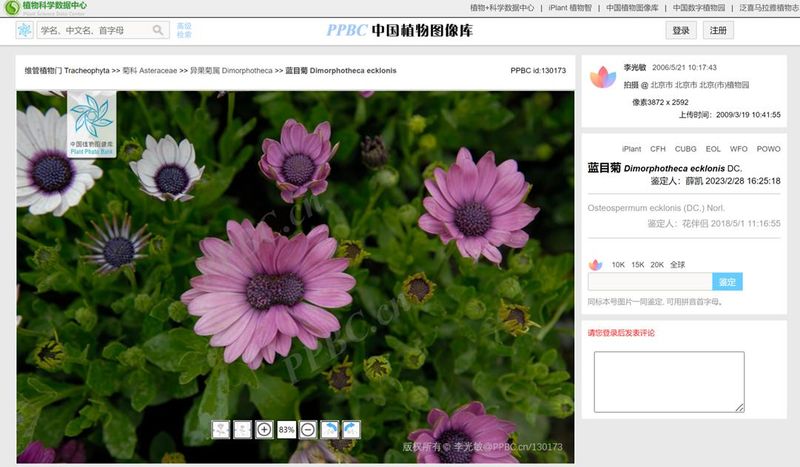
Task: Click the species identification input field
Action: [650, 282]
